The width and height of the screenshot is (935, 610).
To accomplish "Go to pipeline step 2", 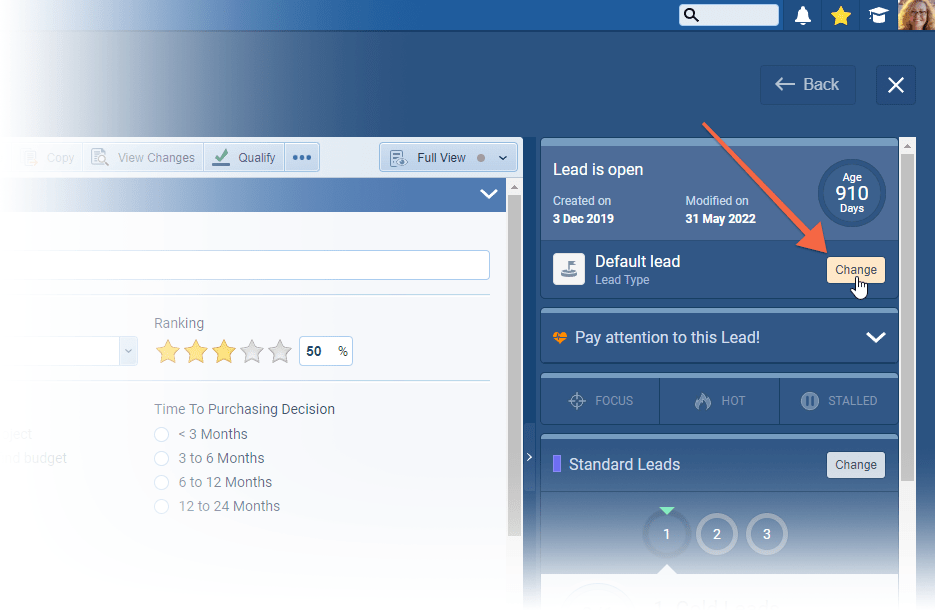I will 717,534.
